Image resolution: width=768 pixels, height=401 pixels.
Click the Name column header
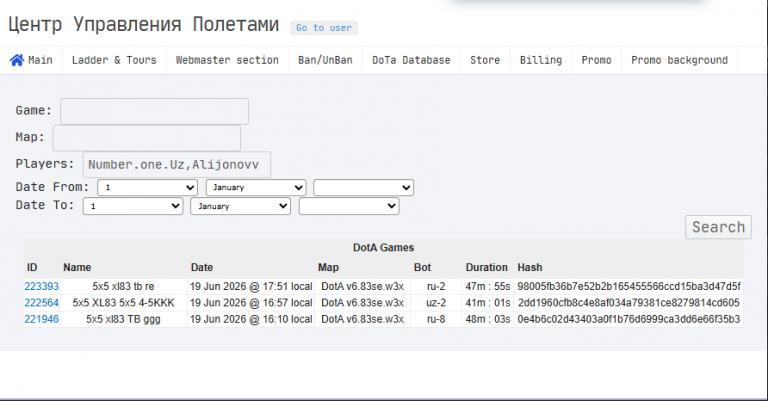[77, 267]
